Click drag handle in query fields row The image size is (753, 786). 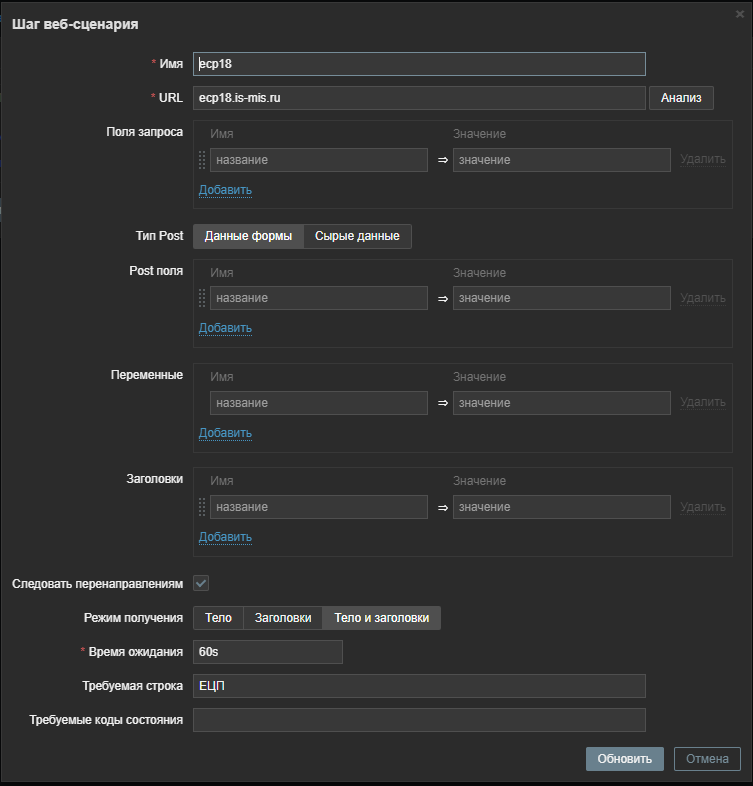pyautogui.click(x=202, y=160)
